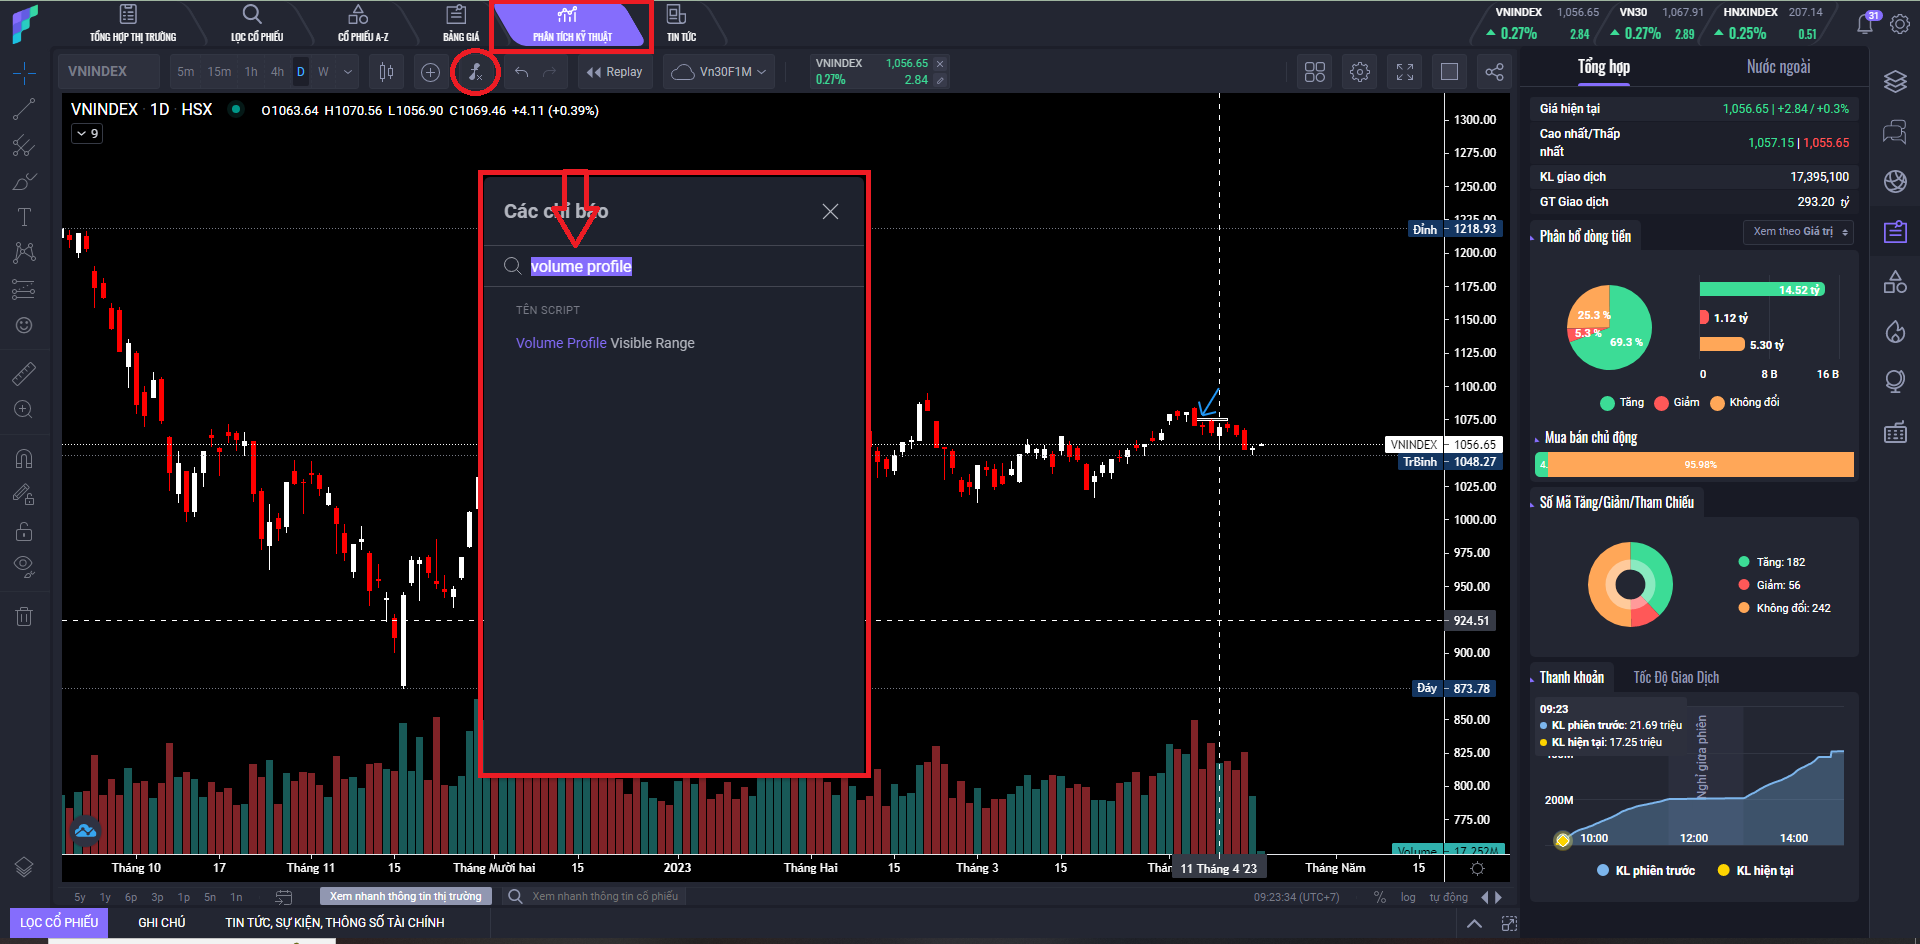
Task: Select the text annotation tool
Action: tap(24, 217)
